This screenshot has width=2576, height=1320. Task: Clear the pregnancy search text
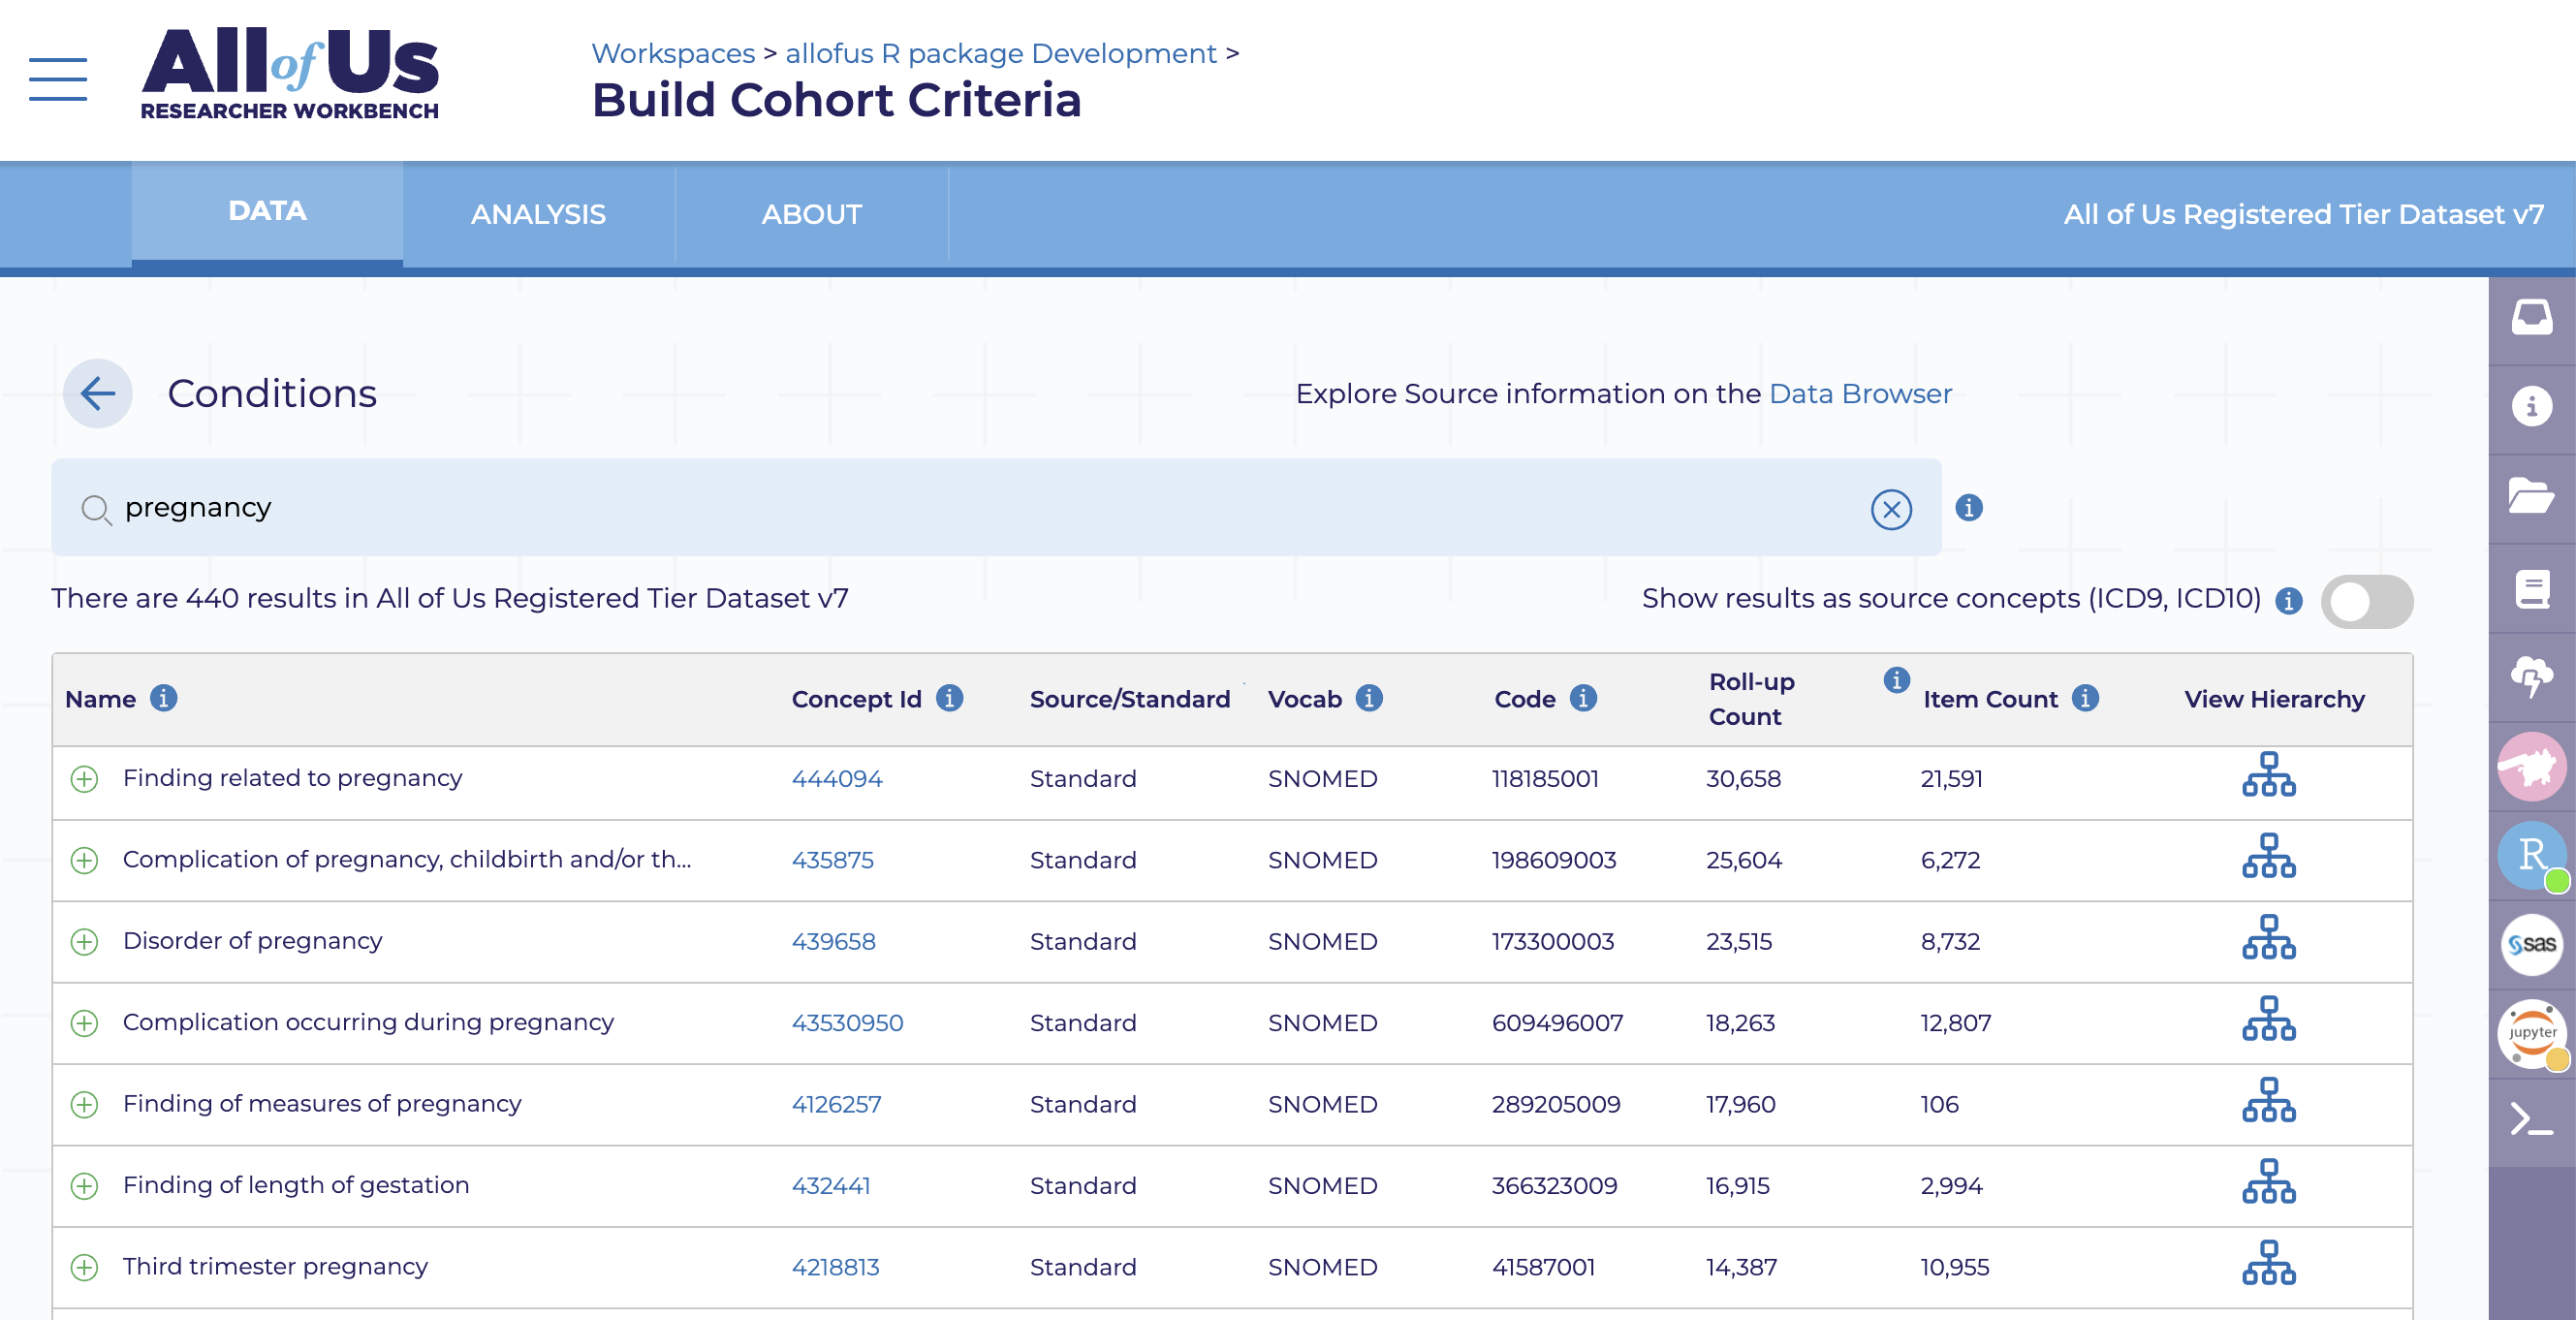(1890, 509)
